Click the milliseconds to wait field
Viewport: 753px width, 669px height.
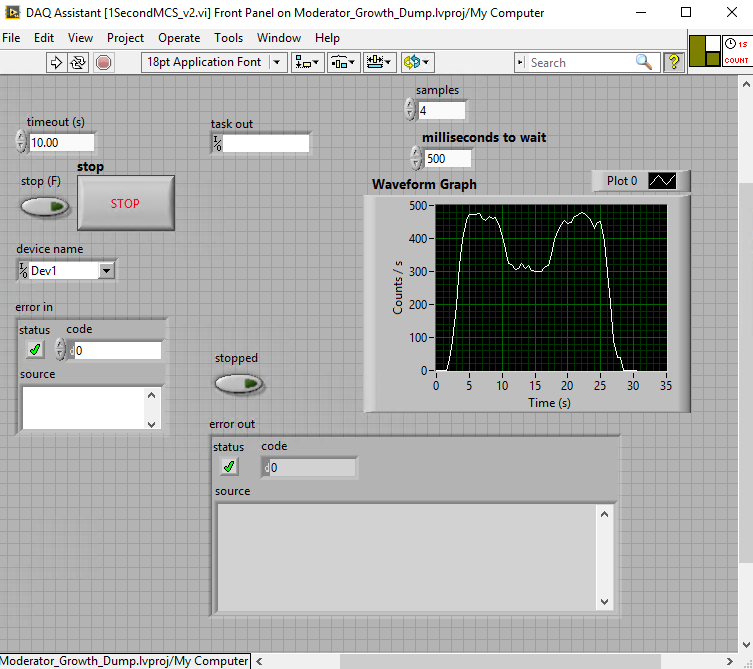448,158
